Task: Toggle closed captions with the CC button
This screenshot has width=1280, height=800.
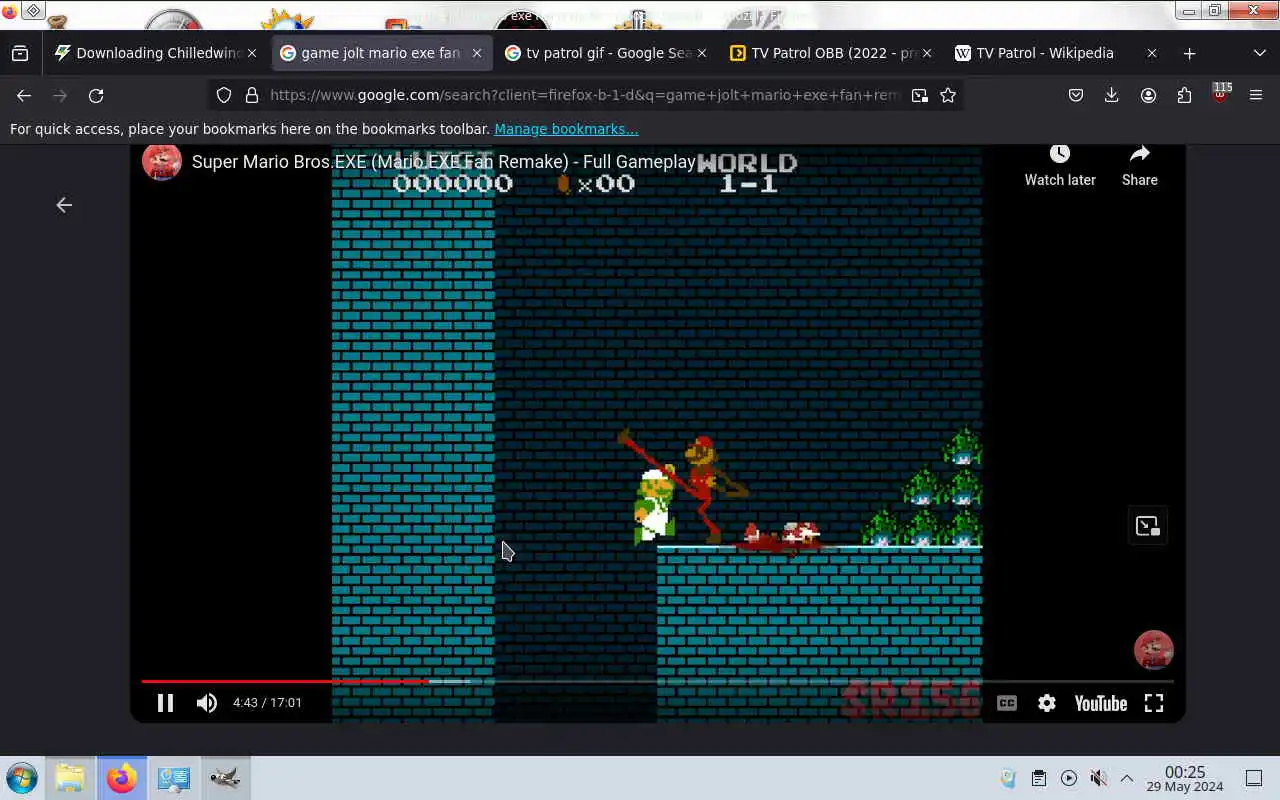Action: click(1007, 703)
